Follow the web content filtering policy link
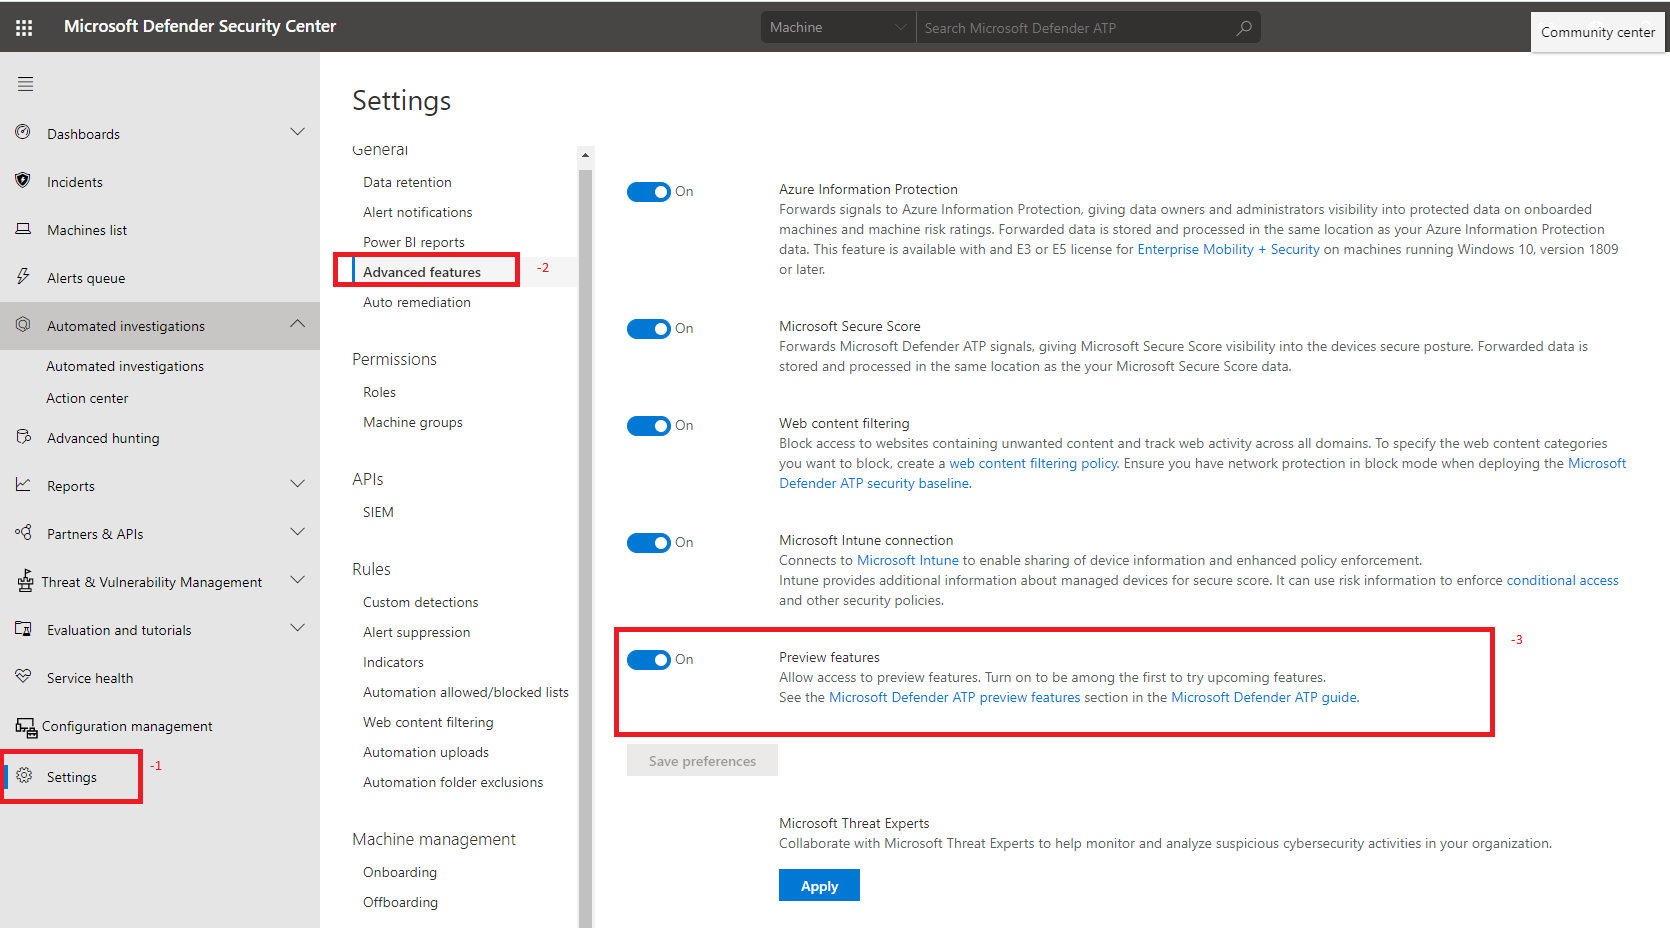 (x=1033, y=463)
